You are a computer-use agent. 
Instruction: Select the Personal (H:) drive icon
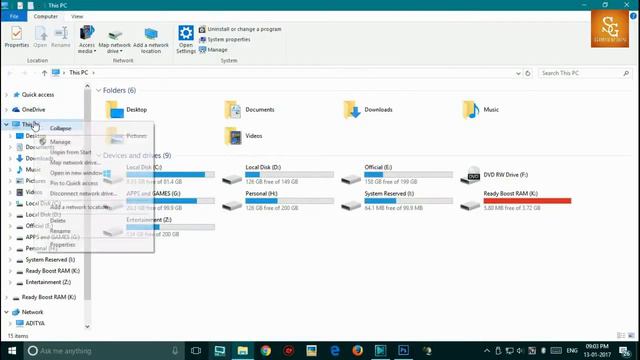pyautogui.click(x=232, y=205)
